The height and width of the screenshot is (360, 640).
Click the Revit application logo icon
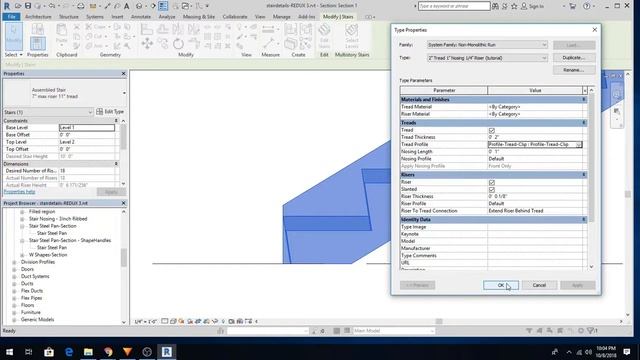(7, 6)
